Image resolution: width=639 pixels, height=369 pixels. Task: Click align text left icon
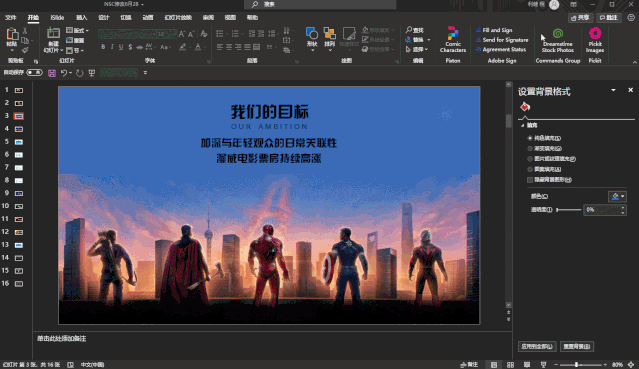pos(220,47)
